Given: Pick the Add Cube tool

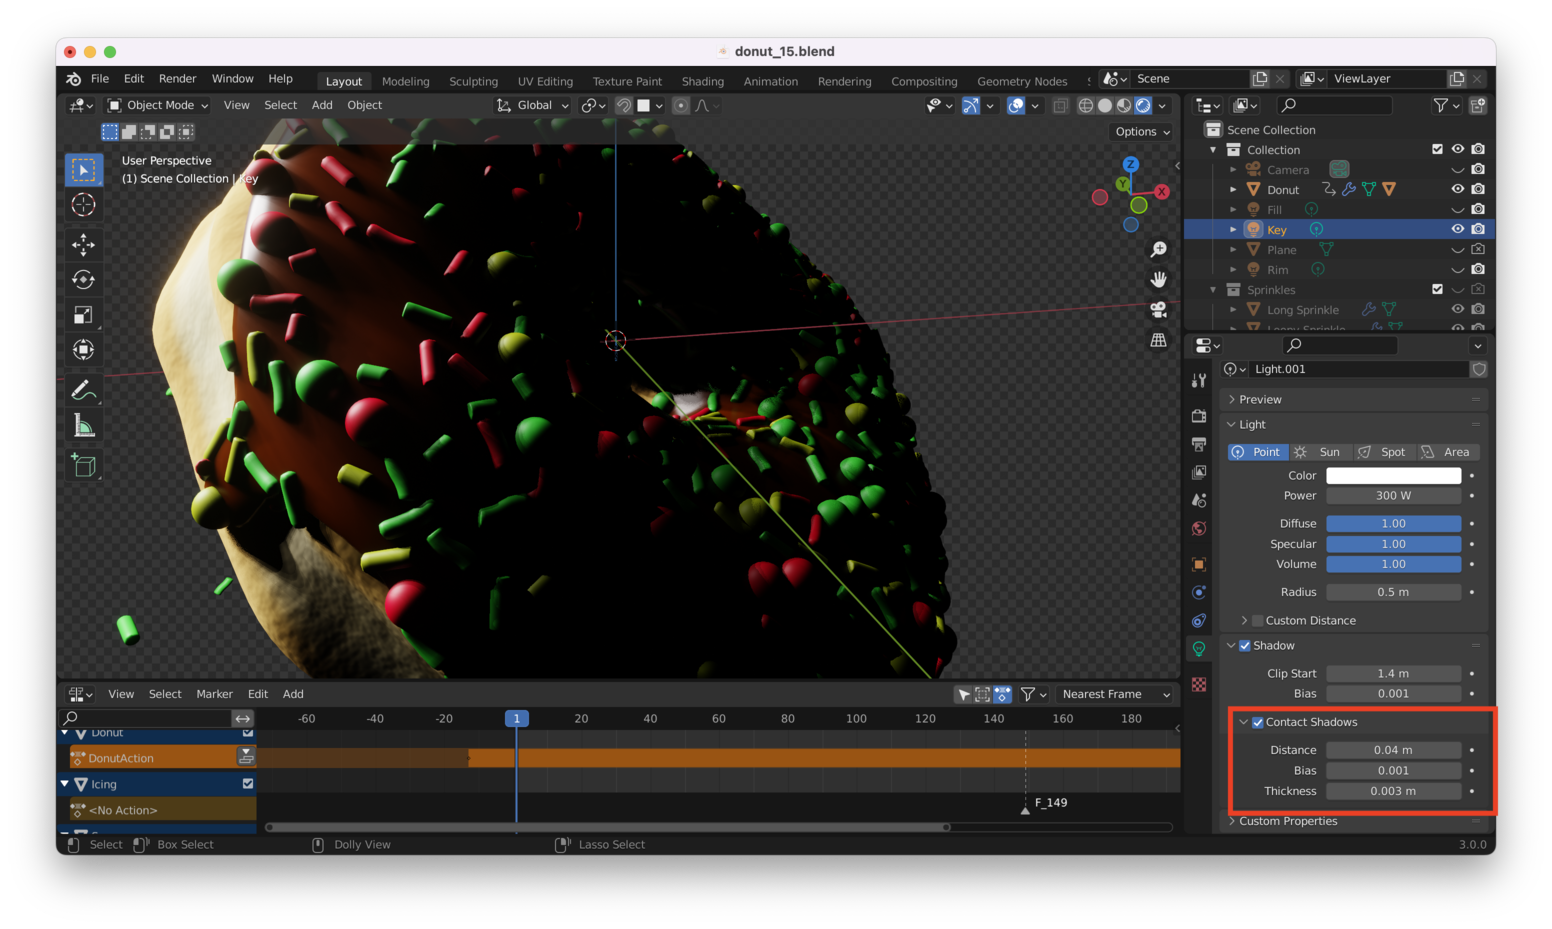Looking at the screenshot, I should 84,465.
